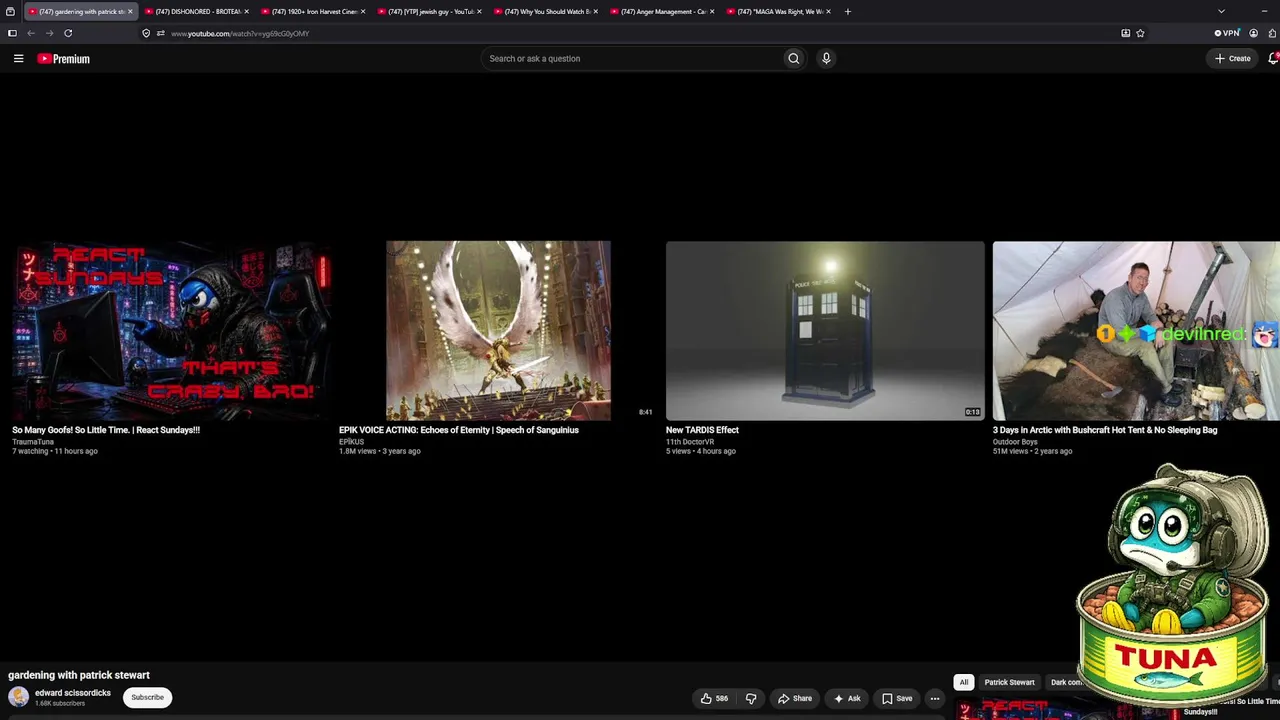
Task: Open the TARDIS video thumbnail
Action: [x=825, y=330]
